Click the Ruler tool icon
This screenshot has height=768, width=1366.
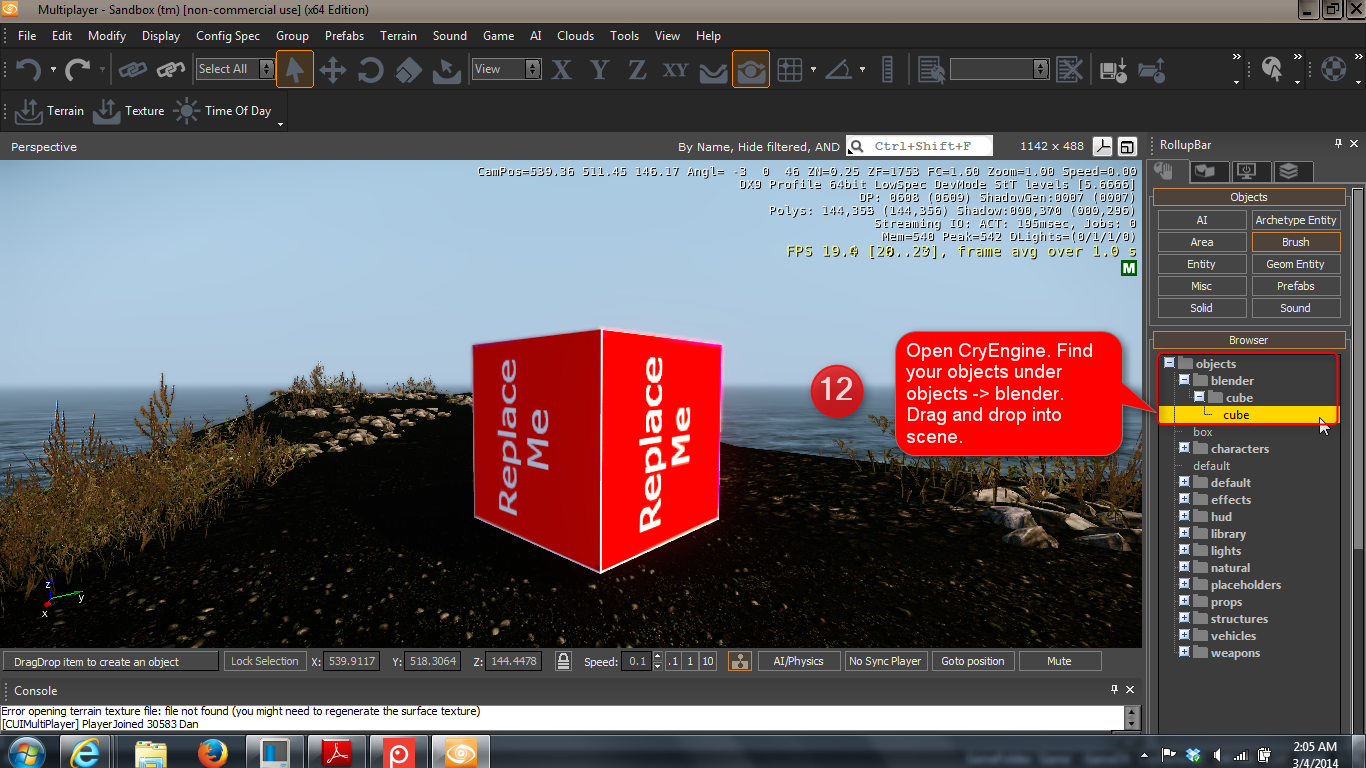(x=889, y=69)
